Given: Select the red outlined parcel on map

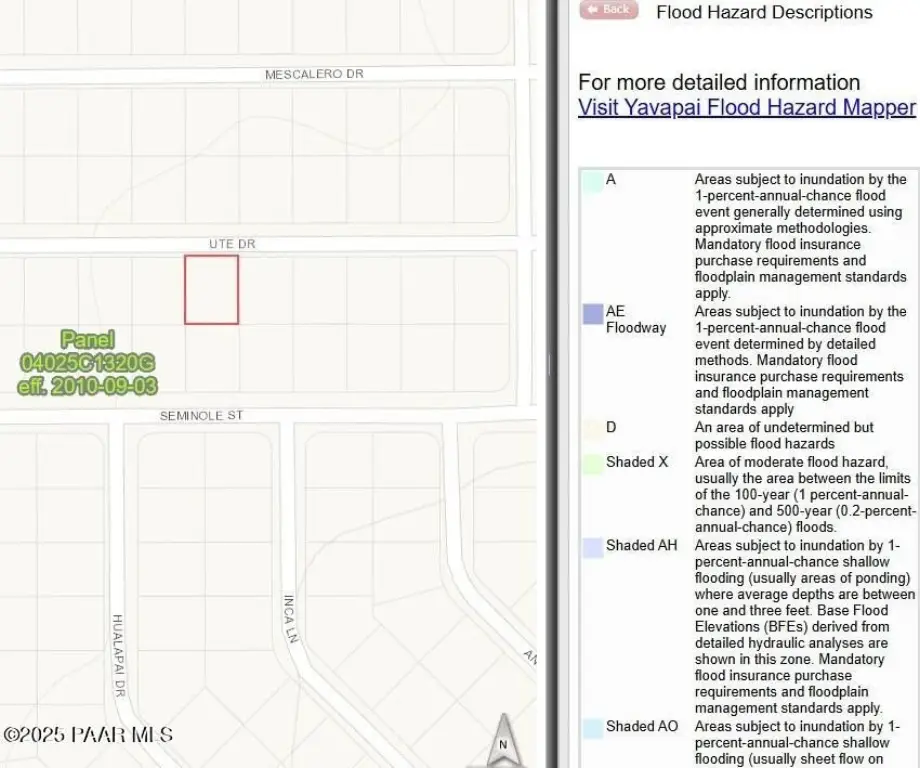Looking at the screenshot, I should coord(211,290).
